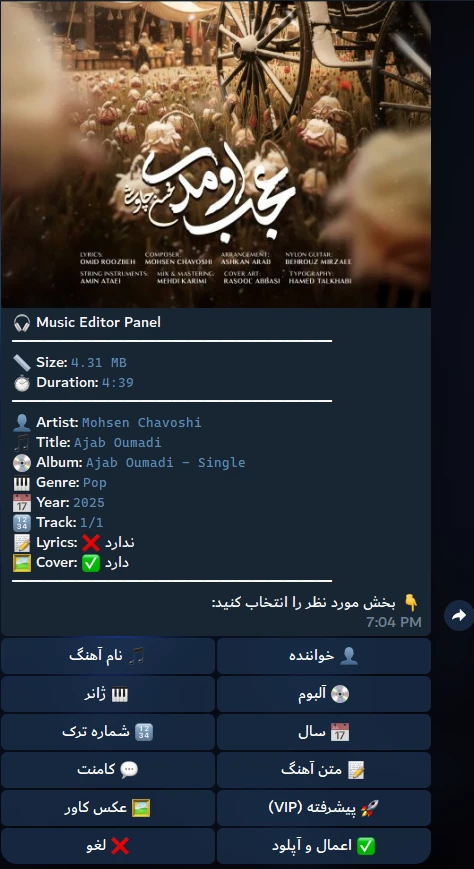
Task: Select the file size value 4.31 MB
Action: pos(99,362)
